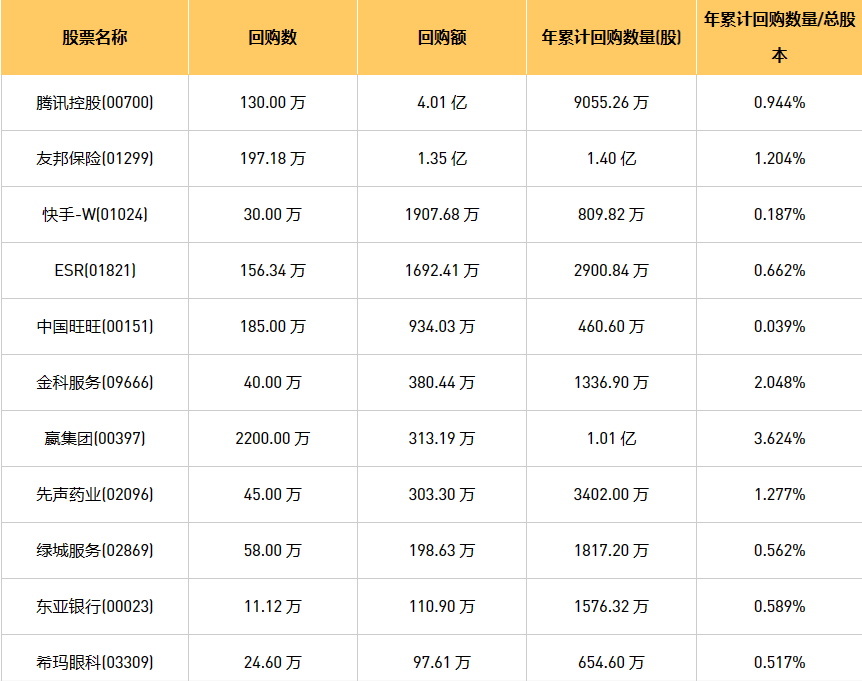Click the 年累计回购数量(股) column header

coord(611,38)
